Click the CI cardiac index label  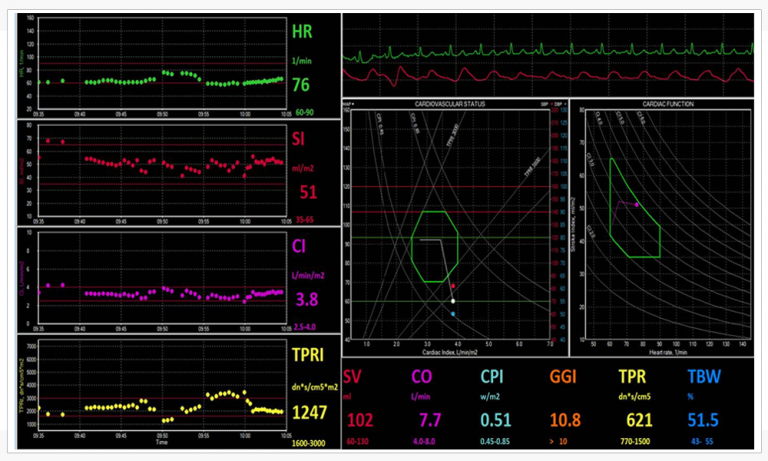(299, 246)
